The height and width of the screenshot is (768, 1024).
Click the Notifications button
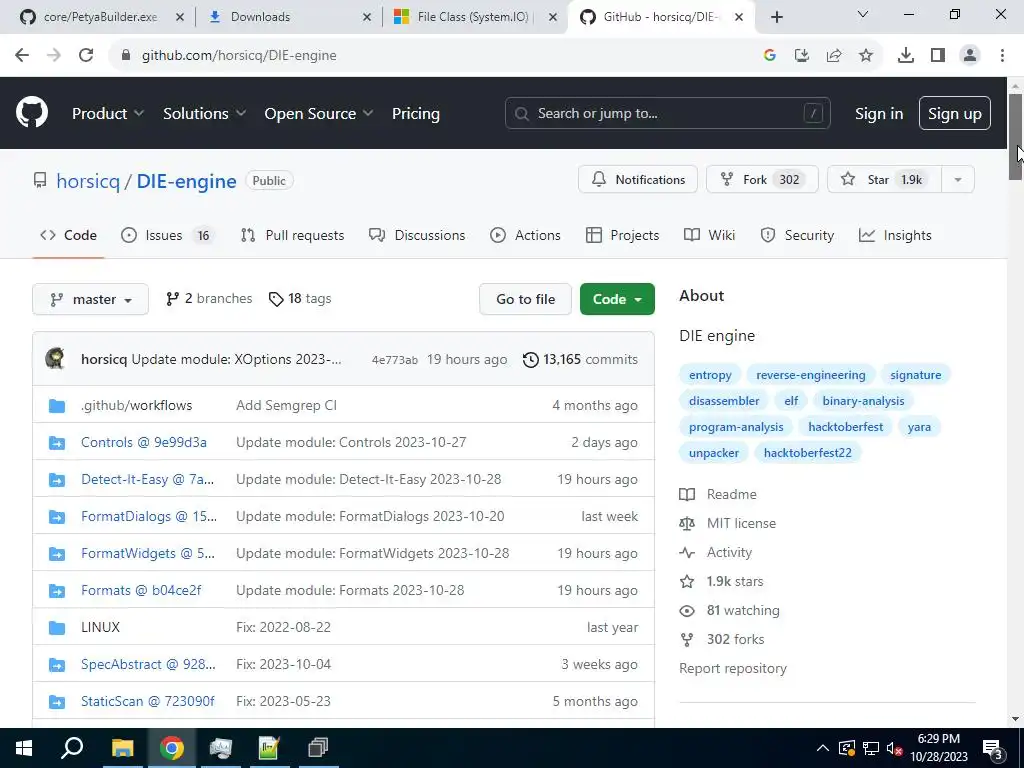coord(637,180)
